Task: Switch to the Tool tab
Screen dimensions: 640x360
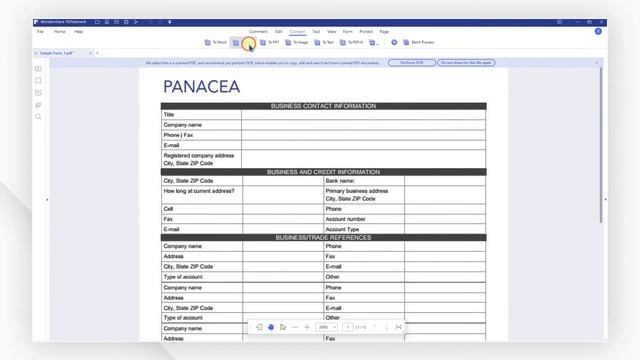Action: coord(316,31)
